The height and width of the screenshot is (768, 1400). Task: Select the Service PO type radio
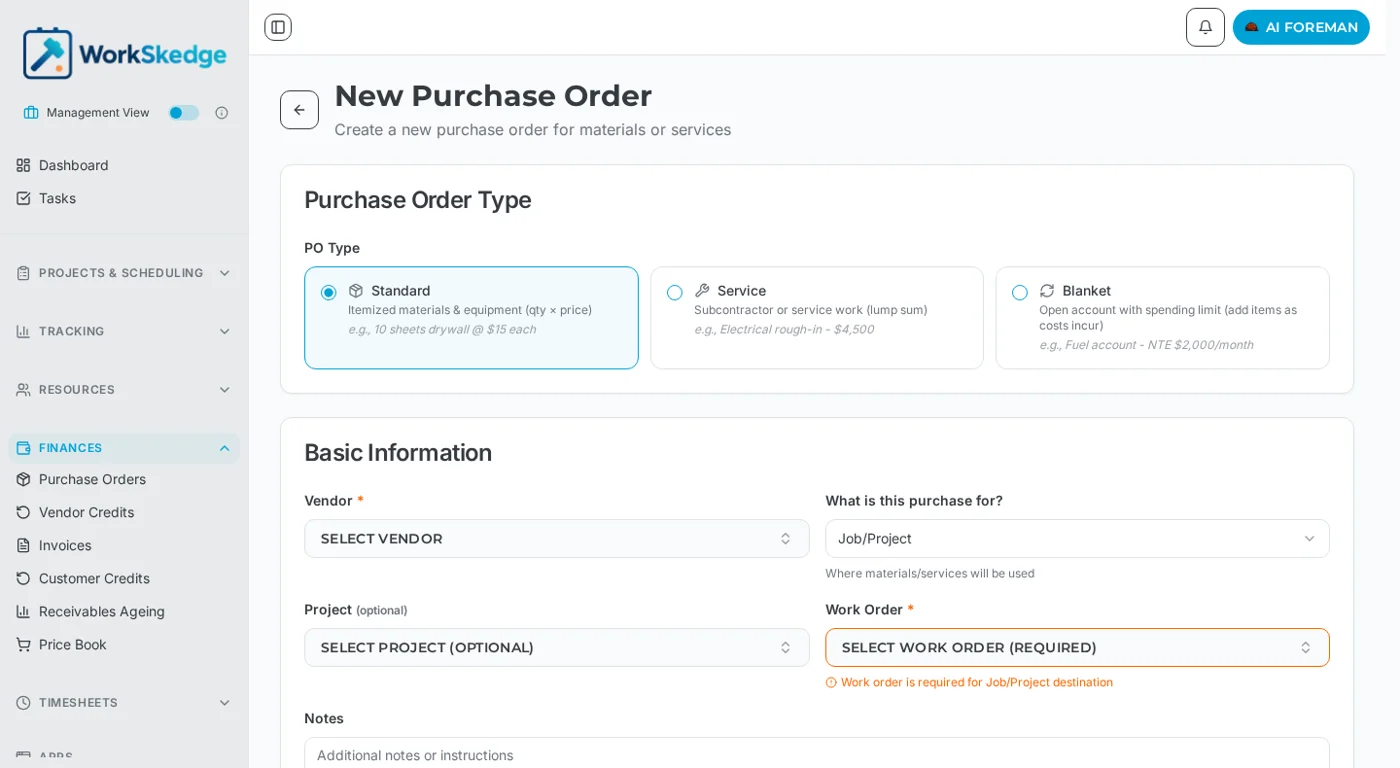coord(675,293)
